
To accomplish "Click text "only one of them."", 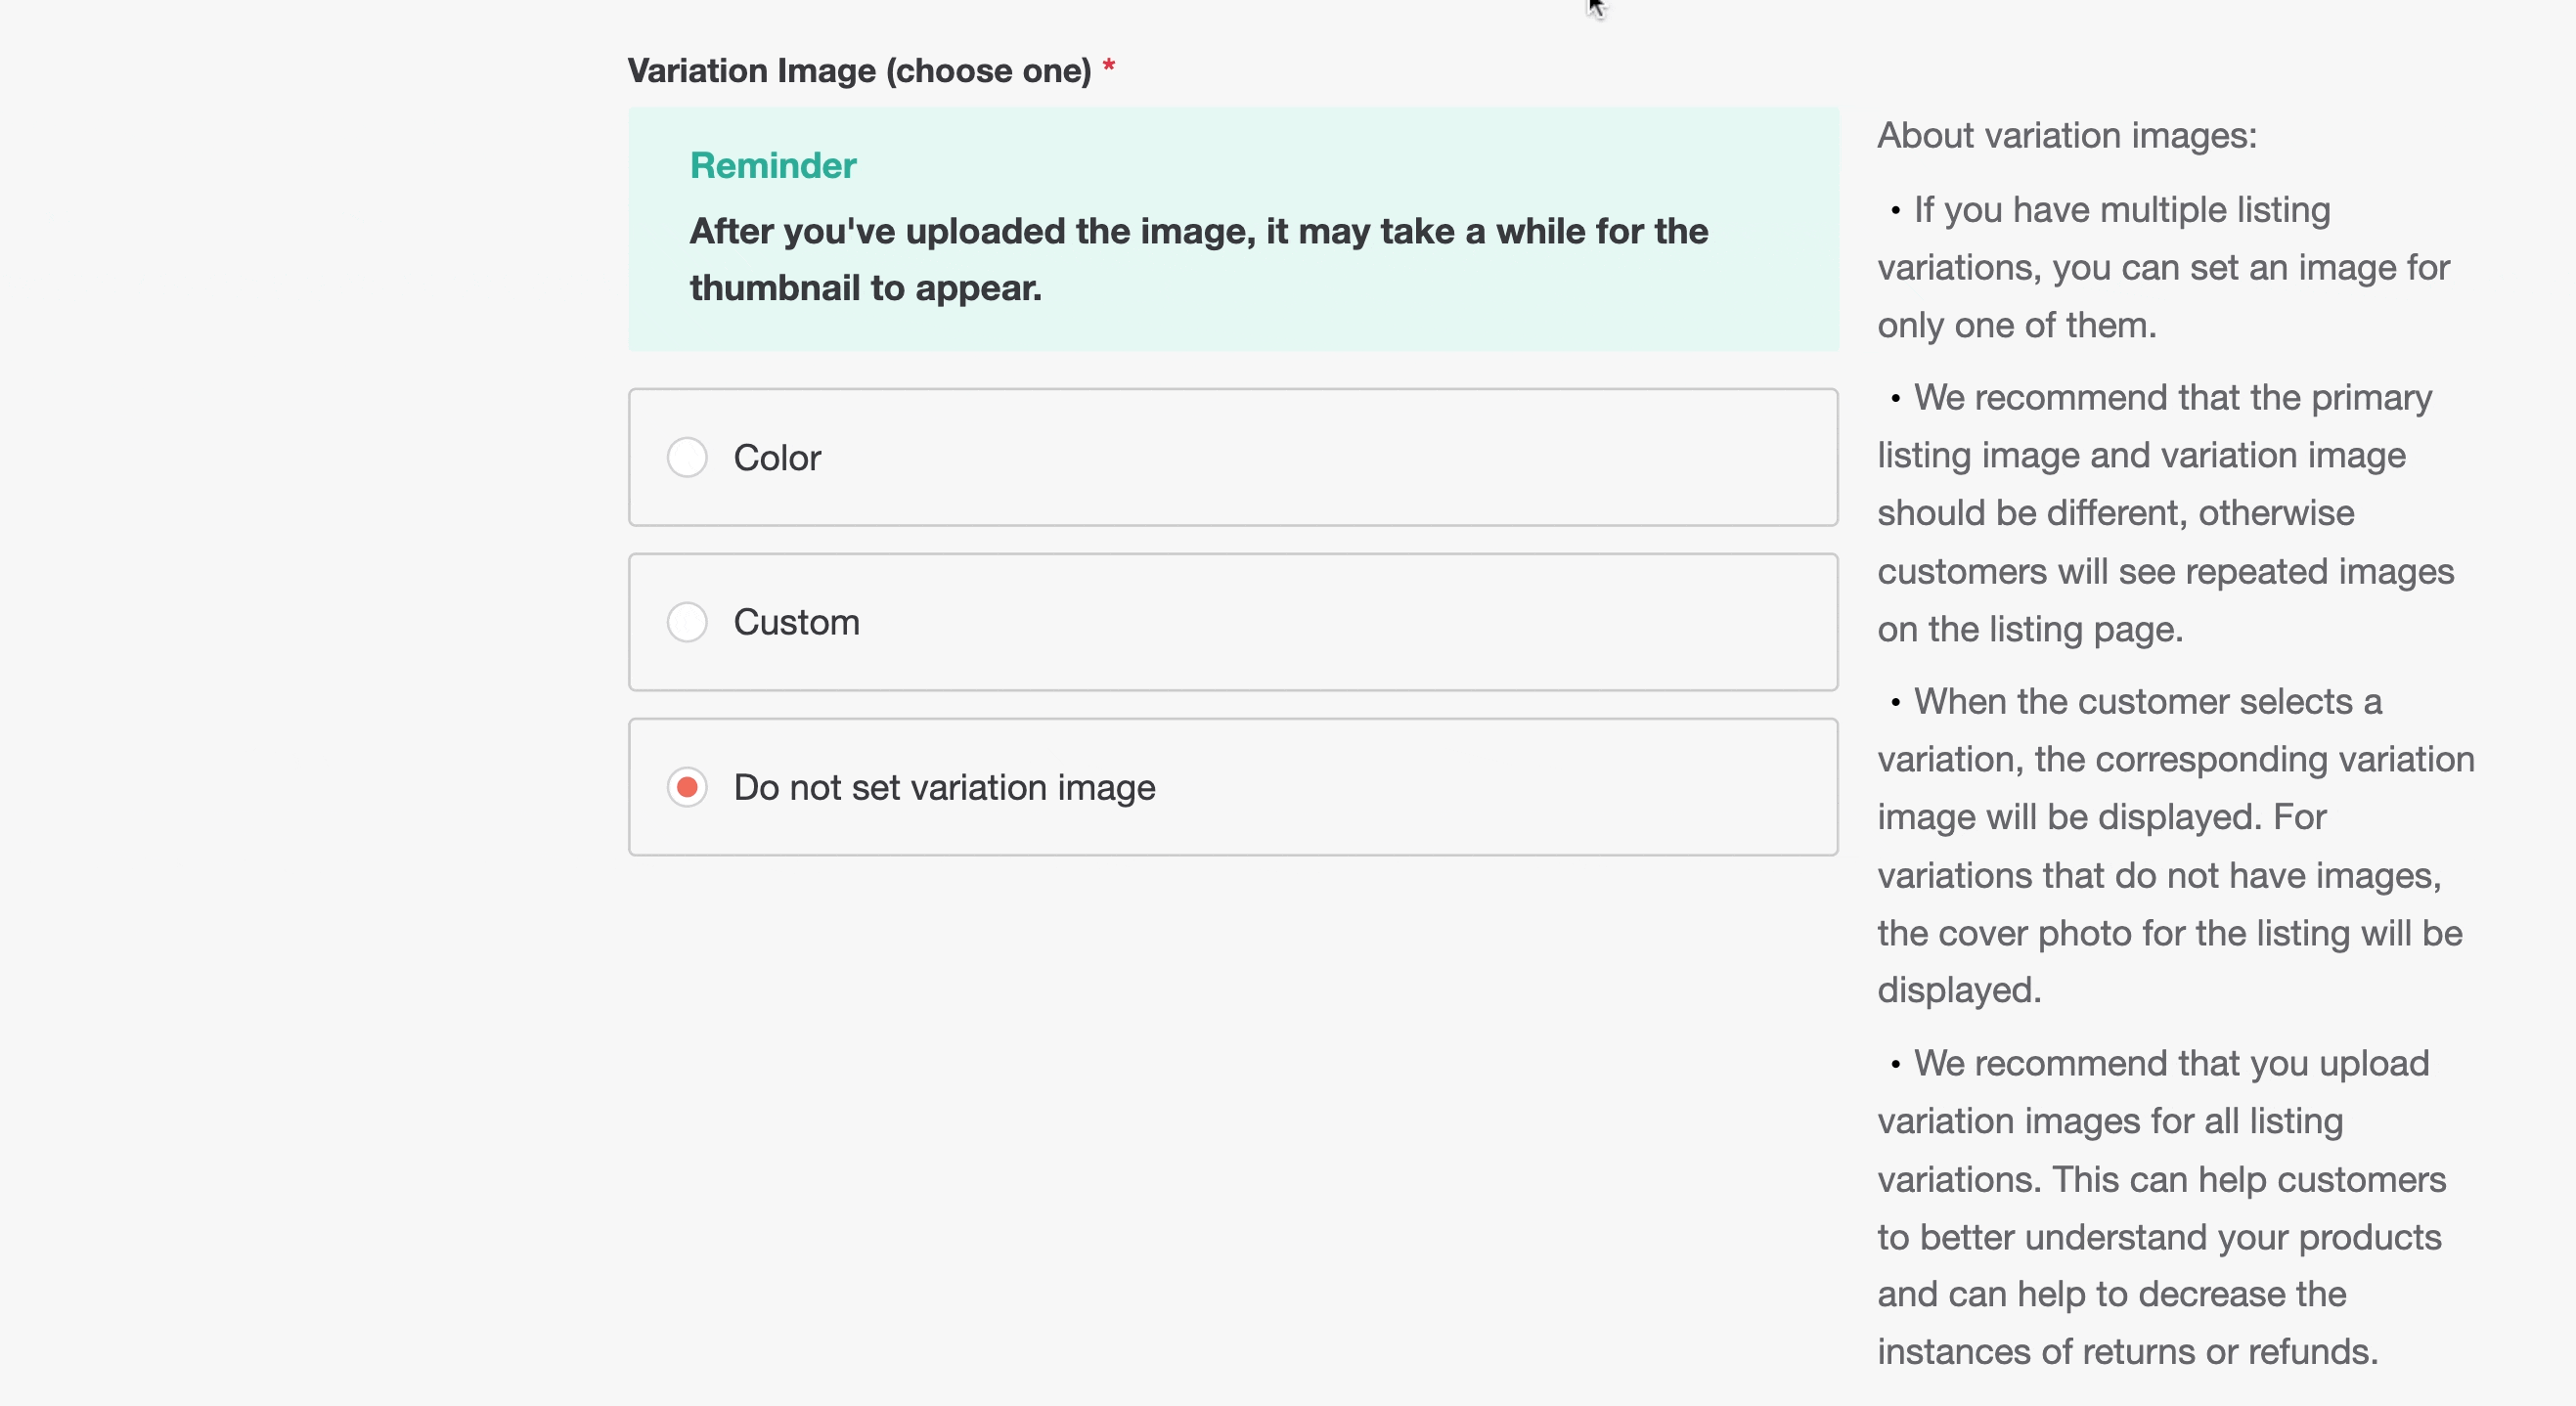I will point(2016,326).
